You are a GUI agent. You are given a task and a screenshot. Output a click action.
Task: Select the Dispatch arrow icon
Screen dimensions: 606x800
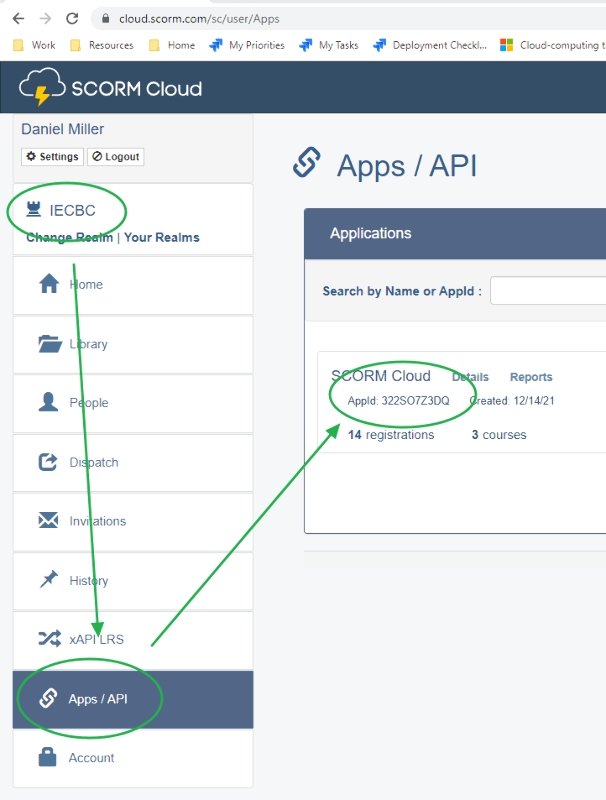pyautogui.click(x=48, y=462)
